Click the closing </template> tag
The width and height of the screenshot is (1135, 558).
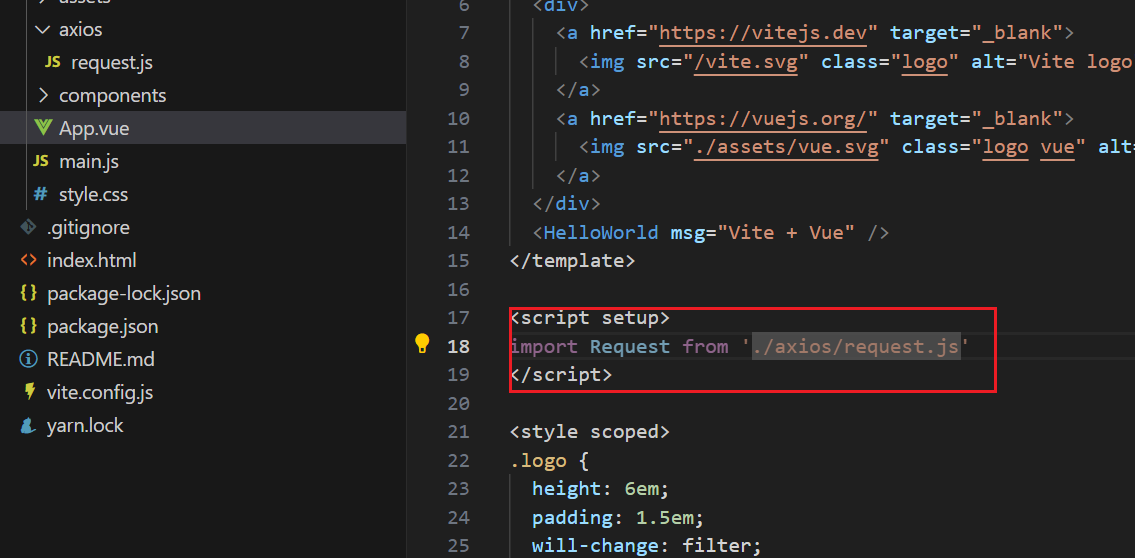[x=573, y=261]
